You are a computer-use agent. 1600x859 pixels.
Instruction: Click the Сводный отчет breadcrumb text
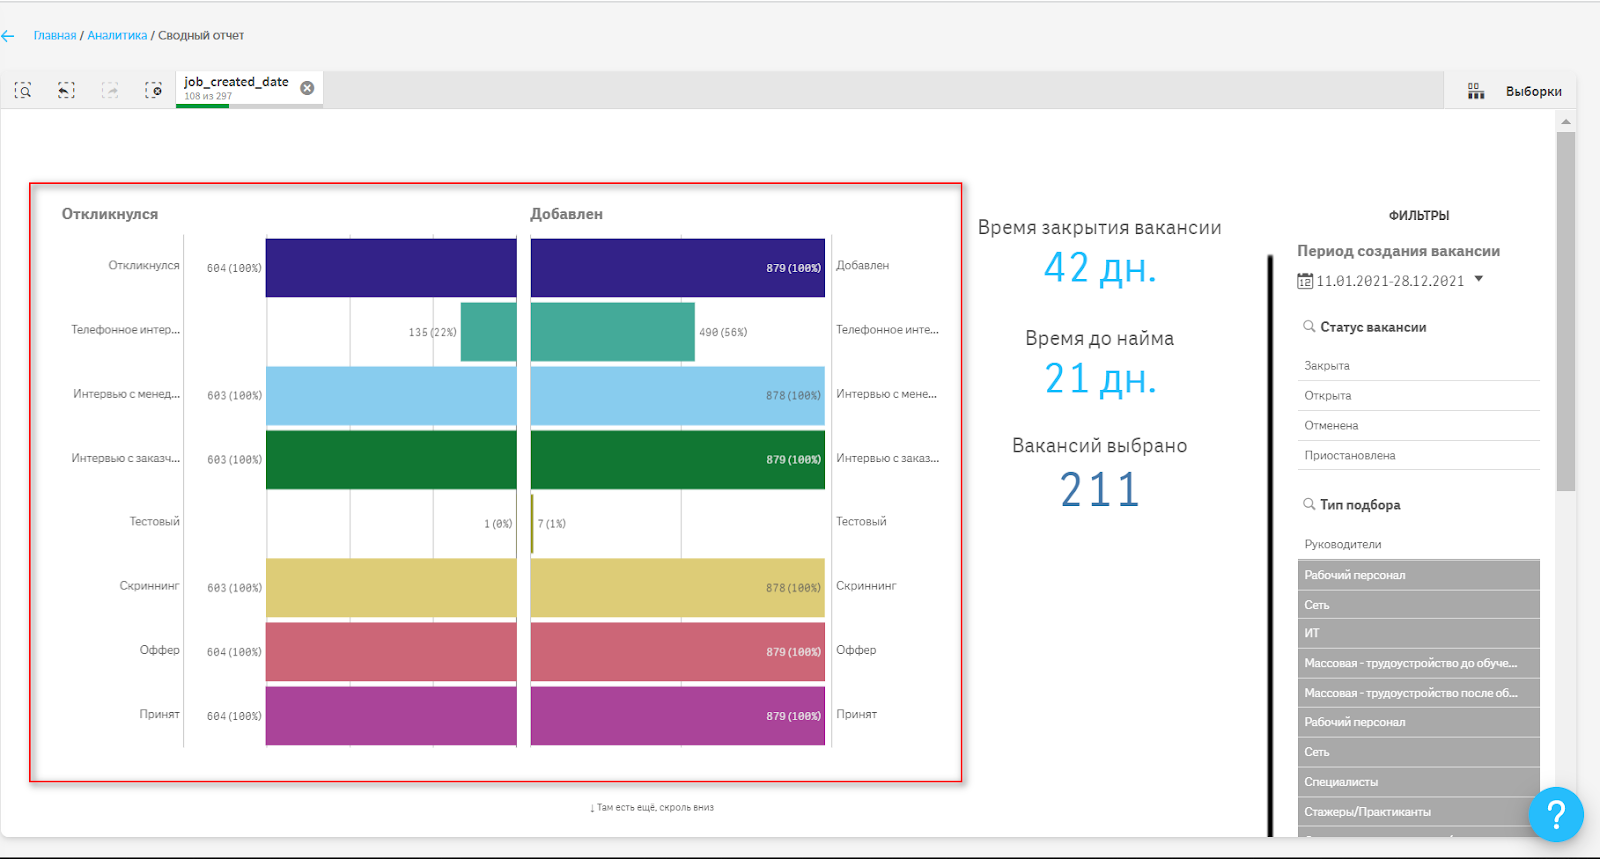point(201,35)
